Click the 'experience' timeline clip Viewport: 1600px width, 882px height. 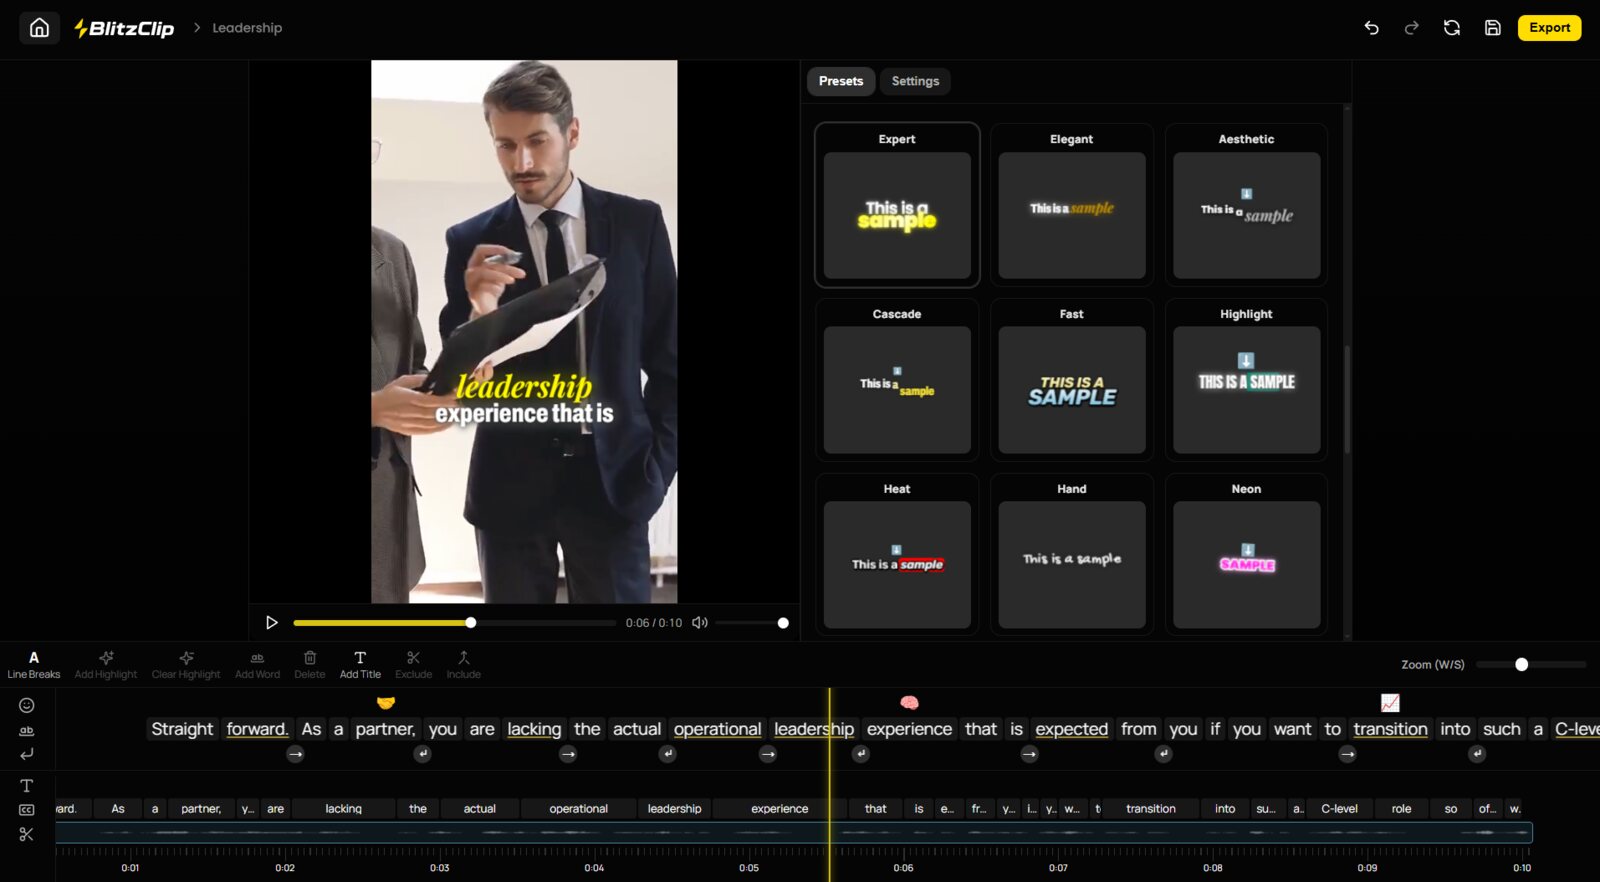tap(779, 809)
